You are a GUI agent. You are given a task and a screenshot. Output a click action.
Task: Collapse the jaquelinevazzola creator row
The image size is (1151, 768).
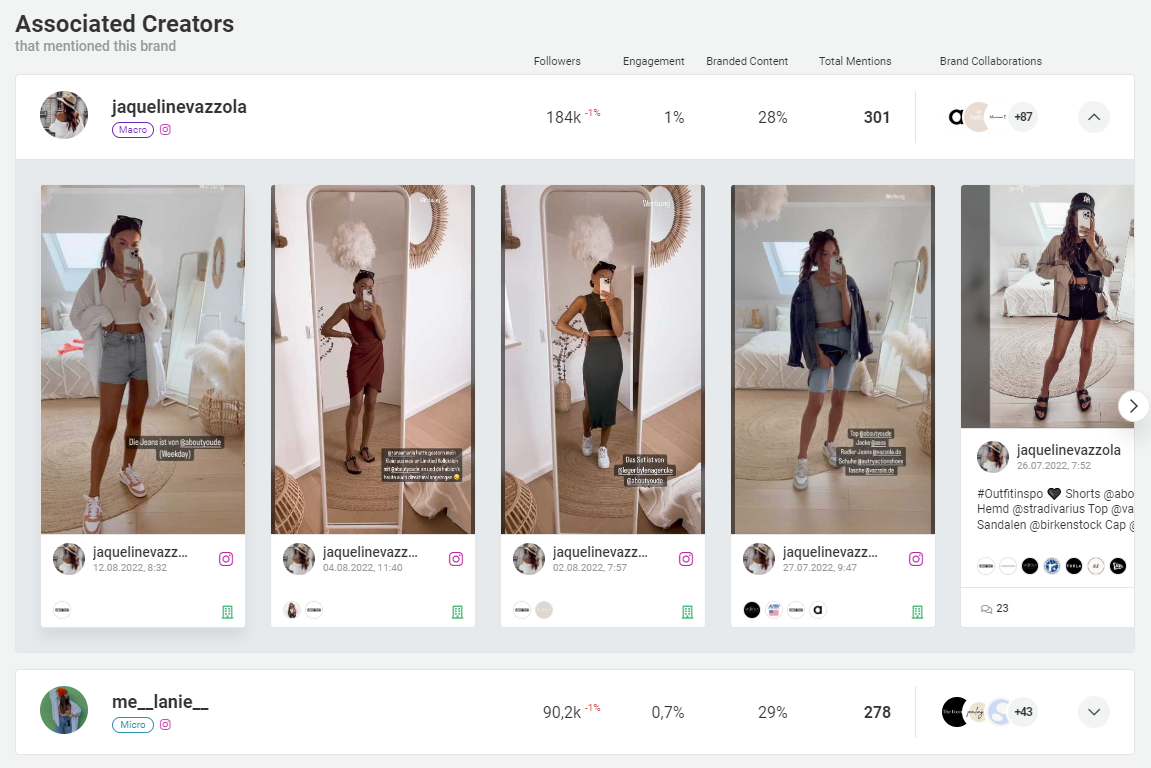tap(1093, 117)
